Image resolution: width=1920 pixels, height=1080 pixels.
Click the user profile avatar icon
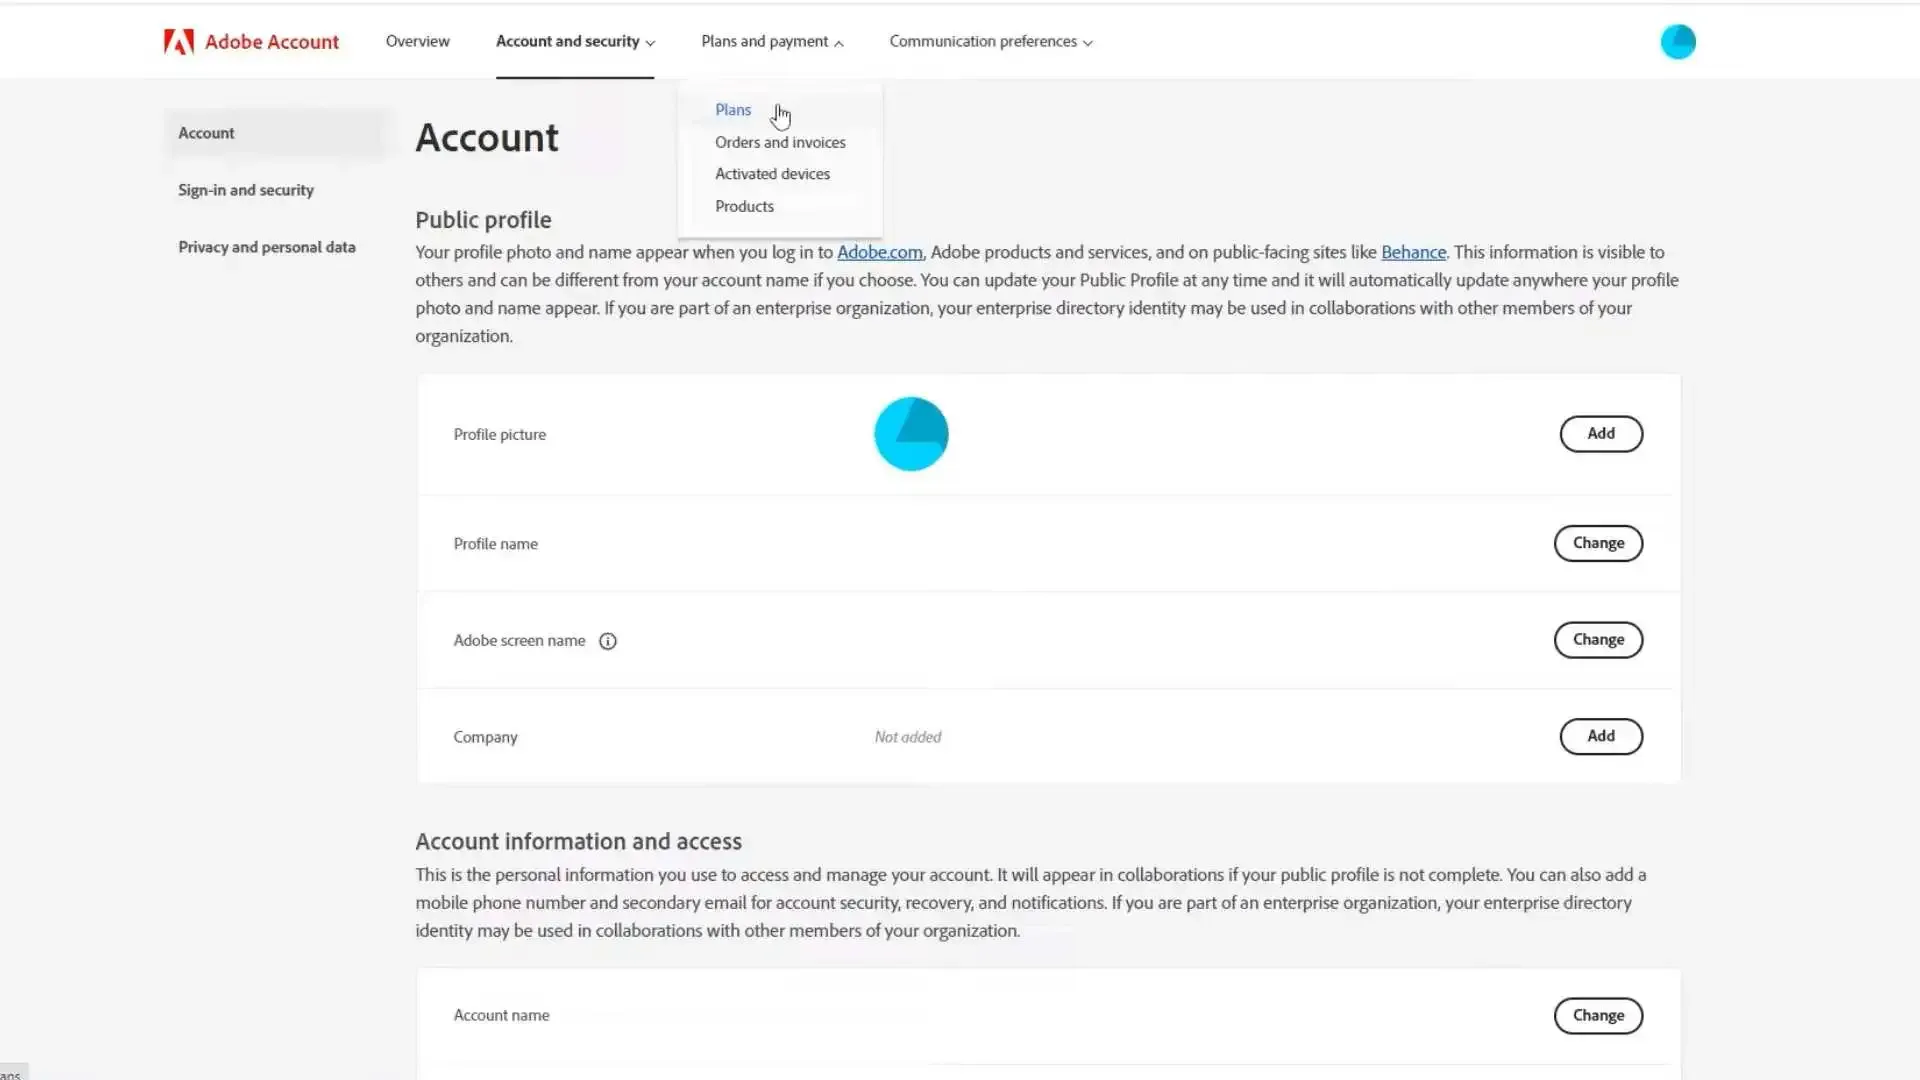click(x=1677, y=41)
